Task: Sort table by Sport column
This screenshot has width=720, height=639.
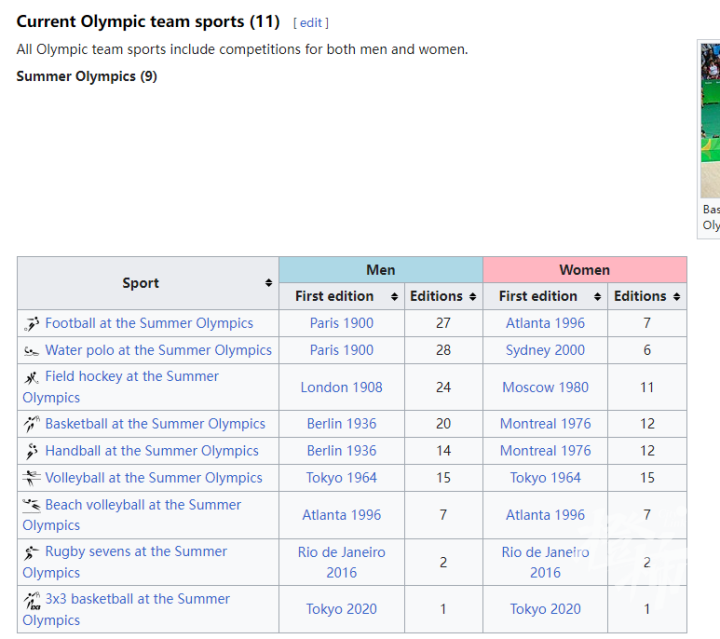Action: (x=268, y=284)
